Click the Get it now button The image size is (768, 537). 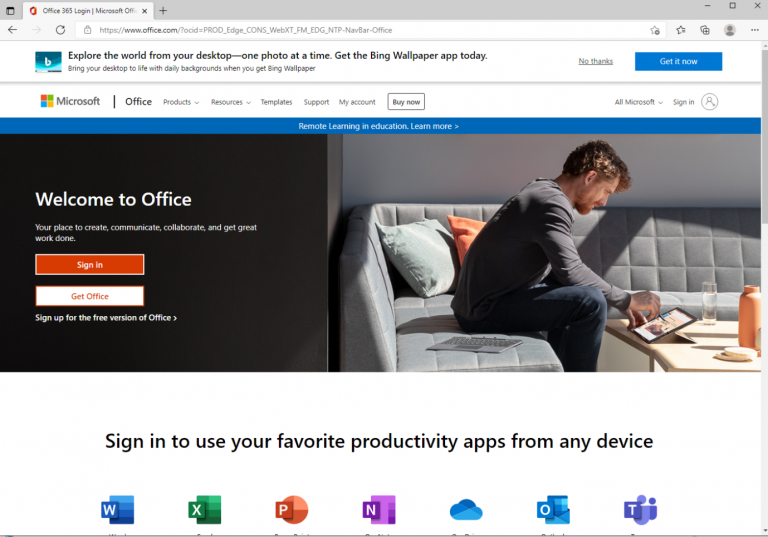click(x=678, y=61)
